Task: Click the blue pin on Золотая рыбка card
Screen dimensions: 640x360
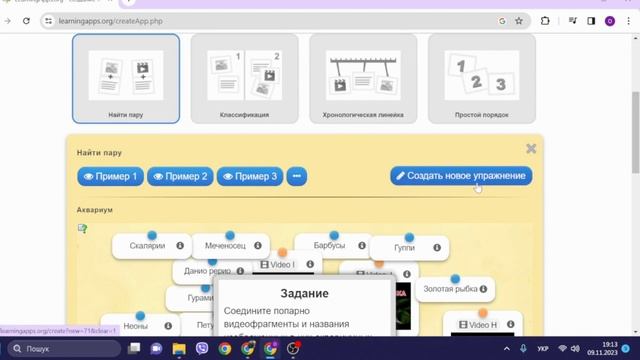Action: coord(455,279)
